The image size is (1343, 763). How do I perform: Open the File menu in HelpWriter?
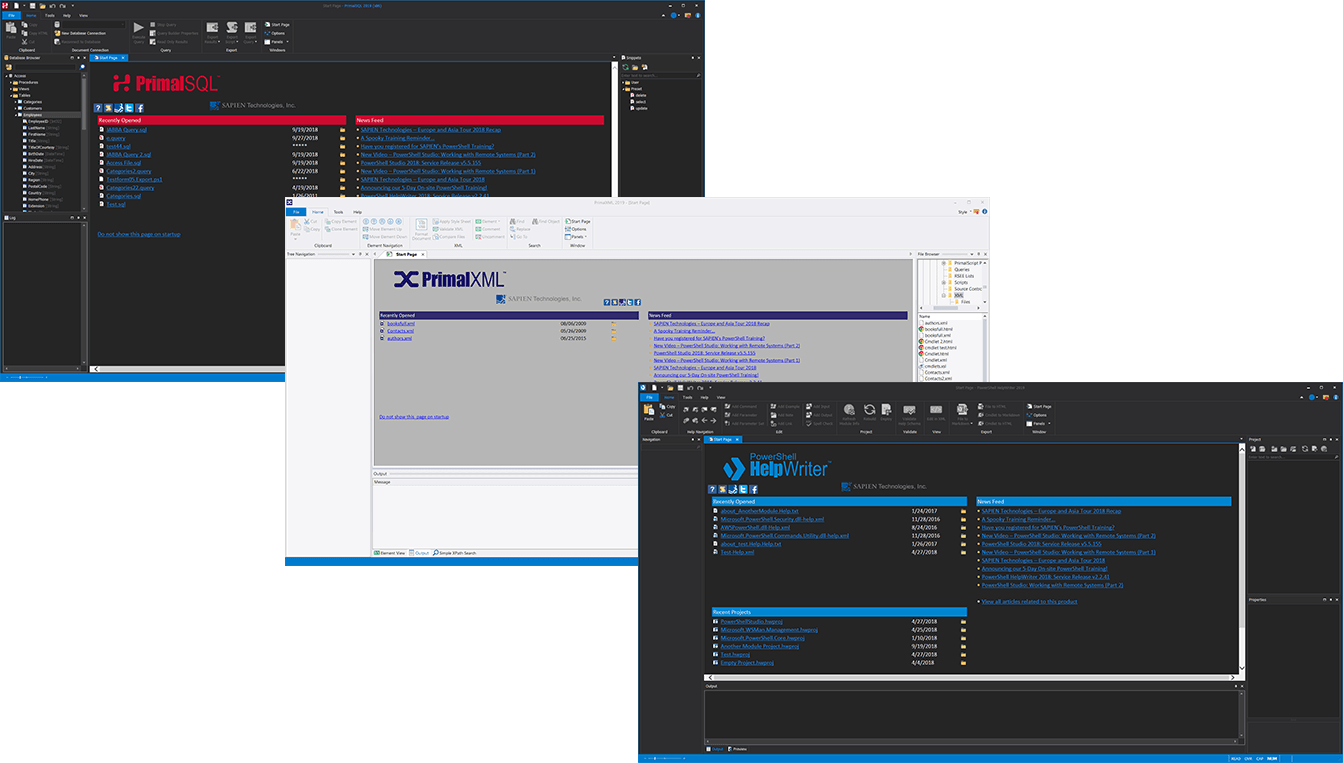click(x=650, y=397)
